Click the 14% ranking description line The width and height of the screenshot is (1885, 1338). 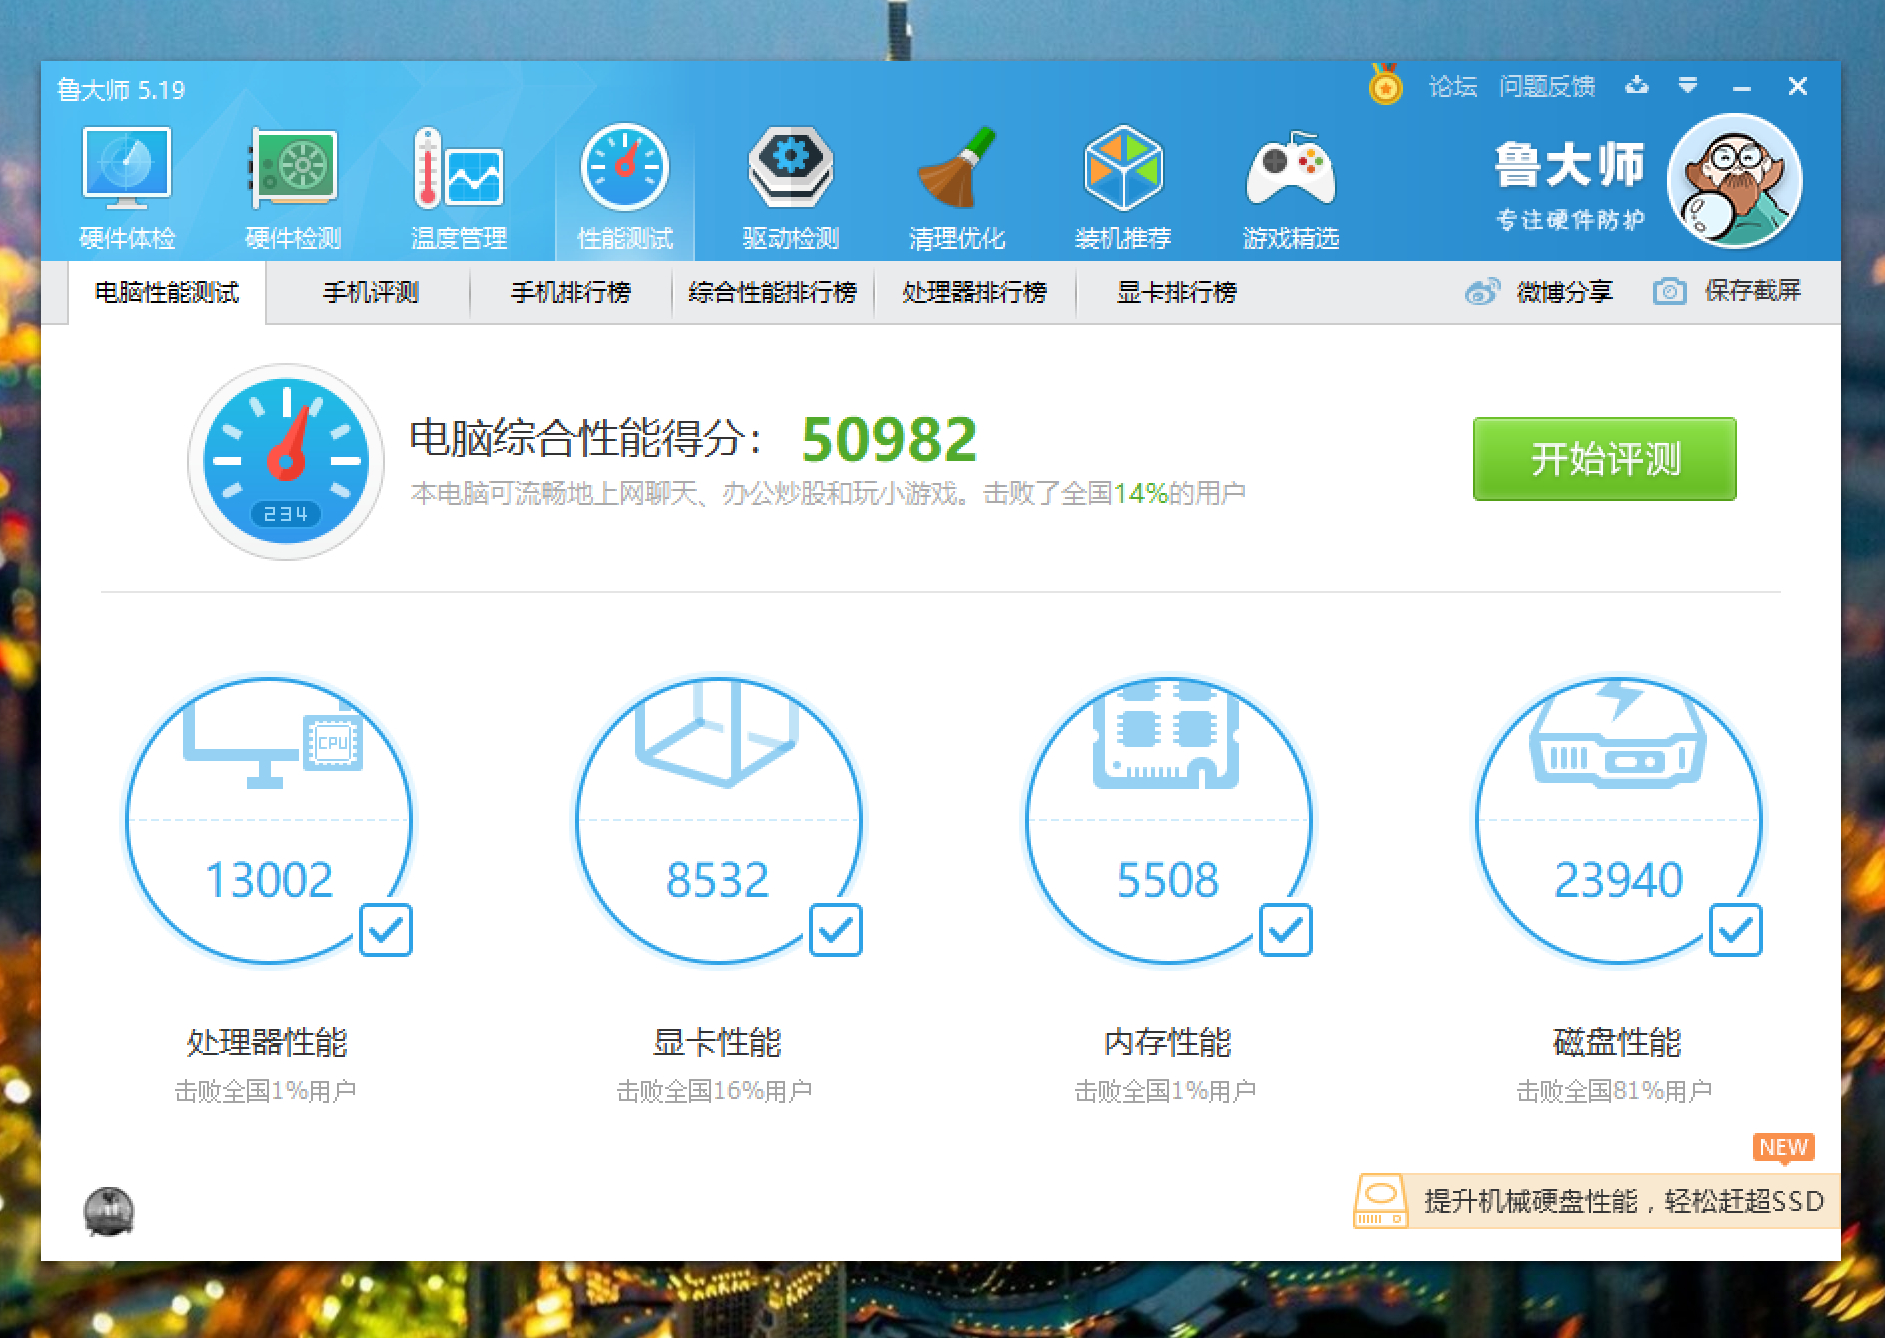828,493
